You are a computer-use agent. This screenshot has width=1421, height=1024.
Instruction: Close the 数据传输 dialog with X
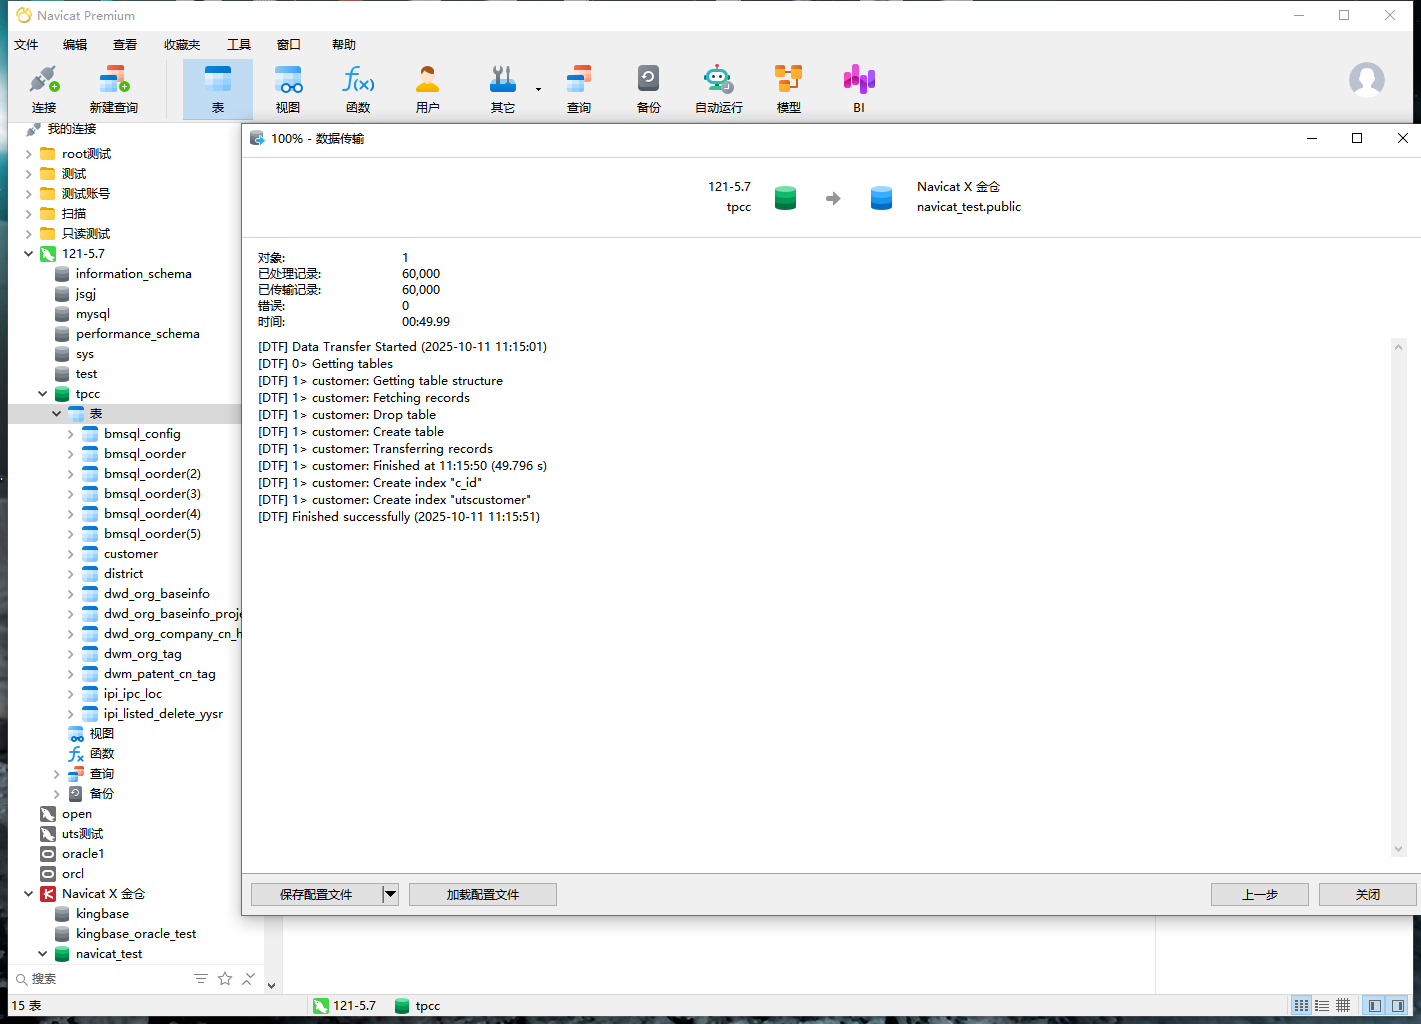tap(1403, 138)
